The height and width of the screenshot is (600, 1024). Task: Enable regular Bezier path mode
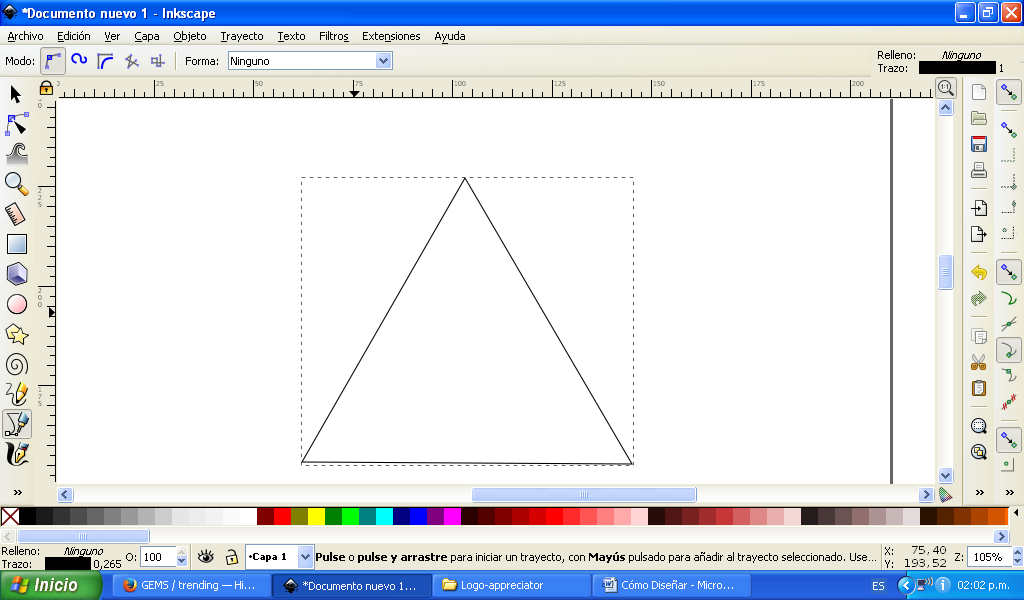53,61
